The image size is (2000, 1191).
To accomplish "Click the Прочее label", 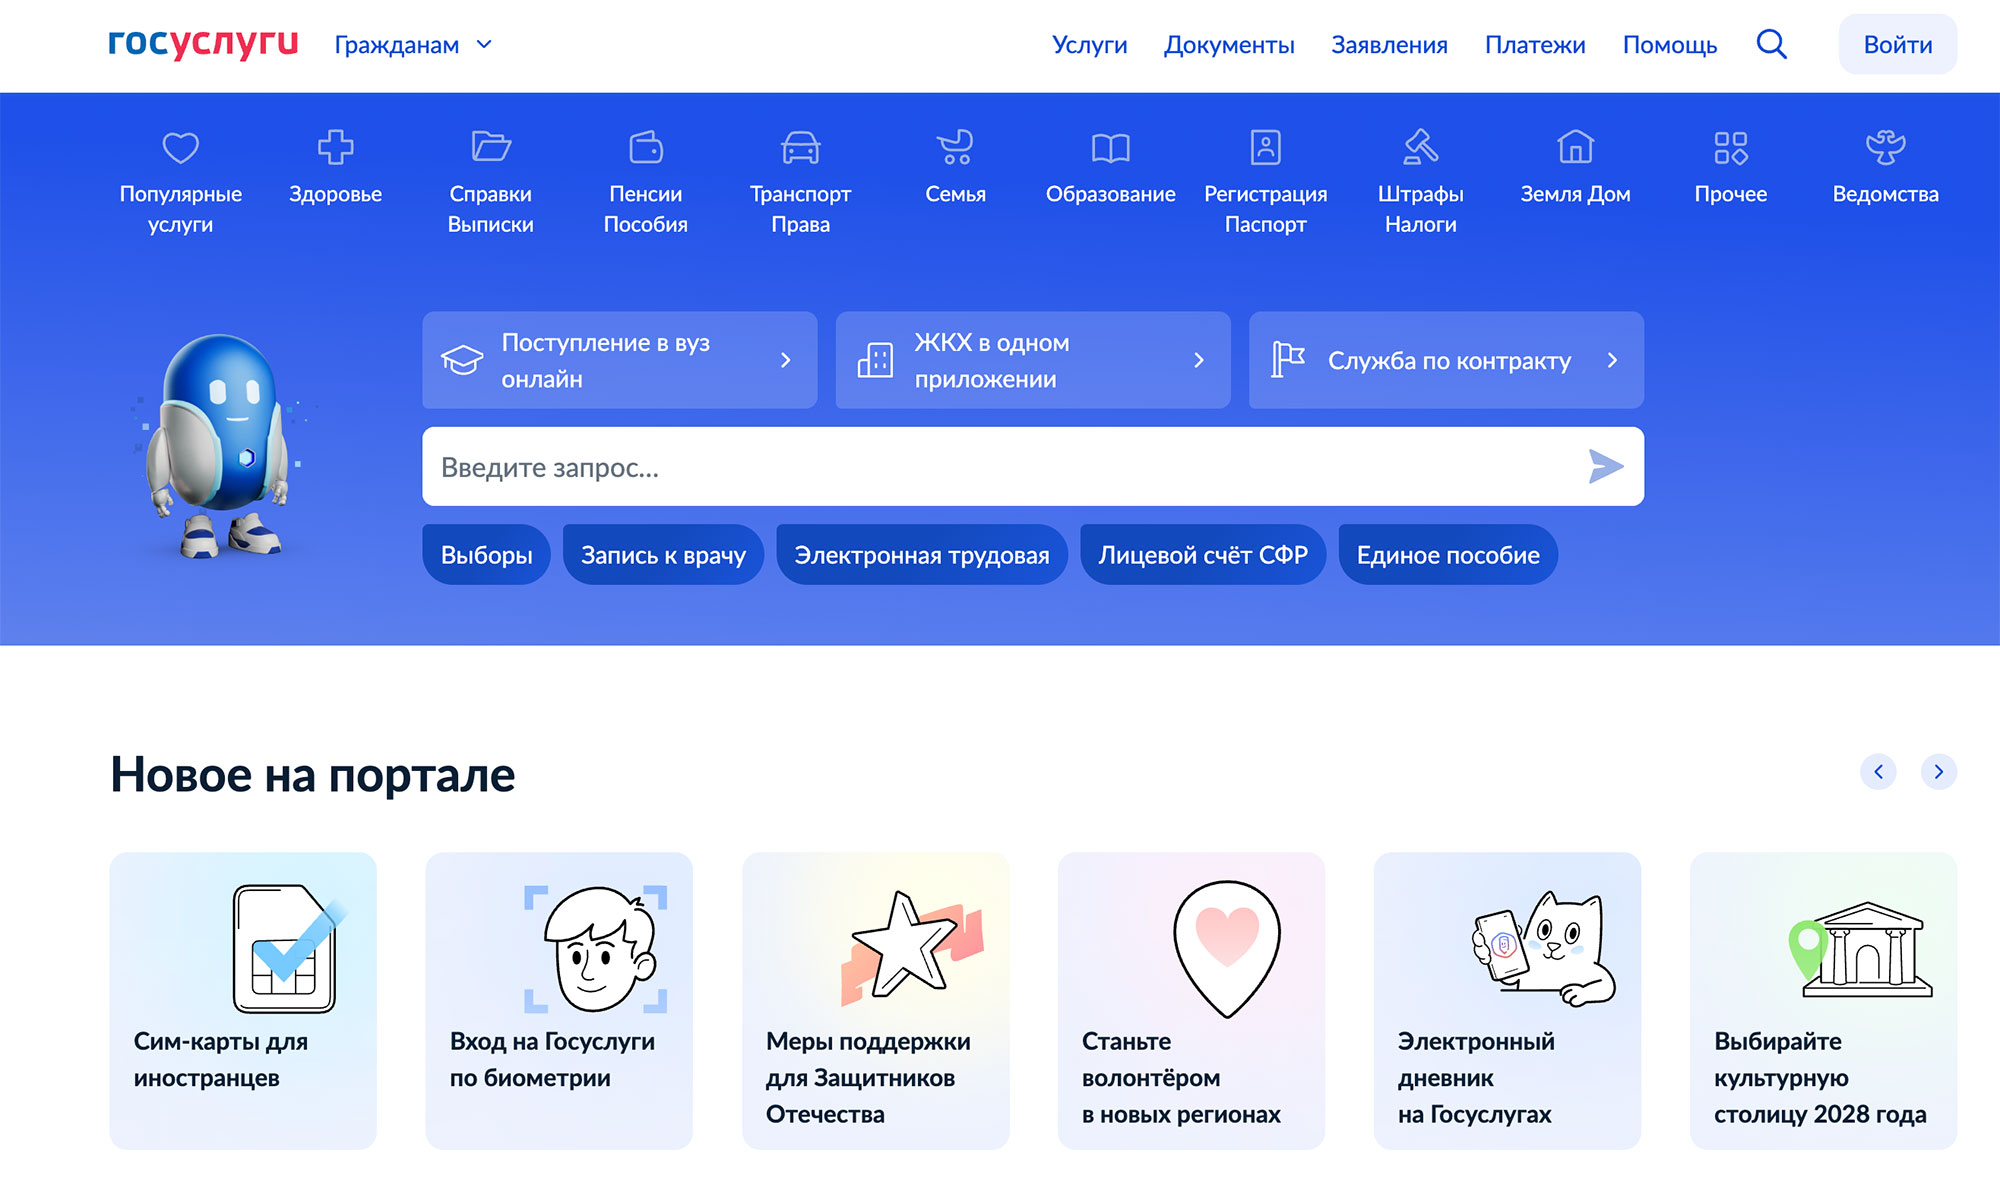I will [x=1731, y=194].
